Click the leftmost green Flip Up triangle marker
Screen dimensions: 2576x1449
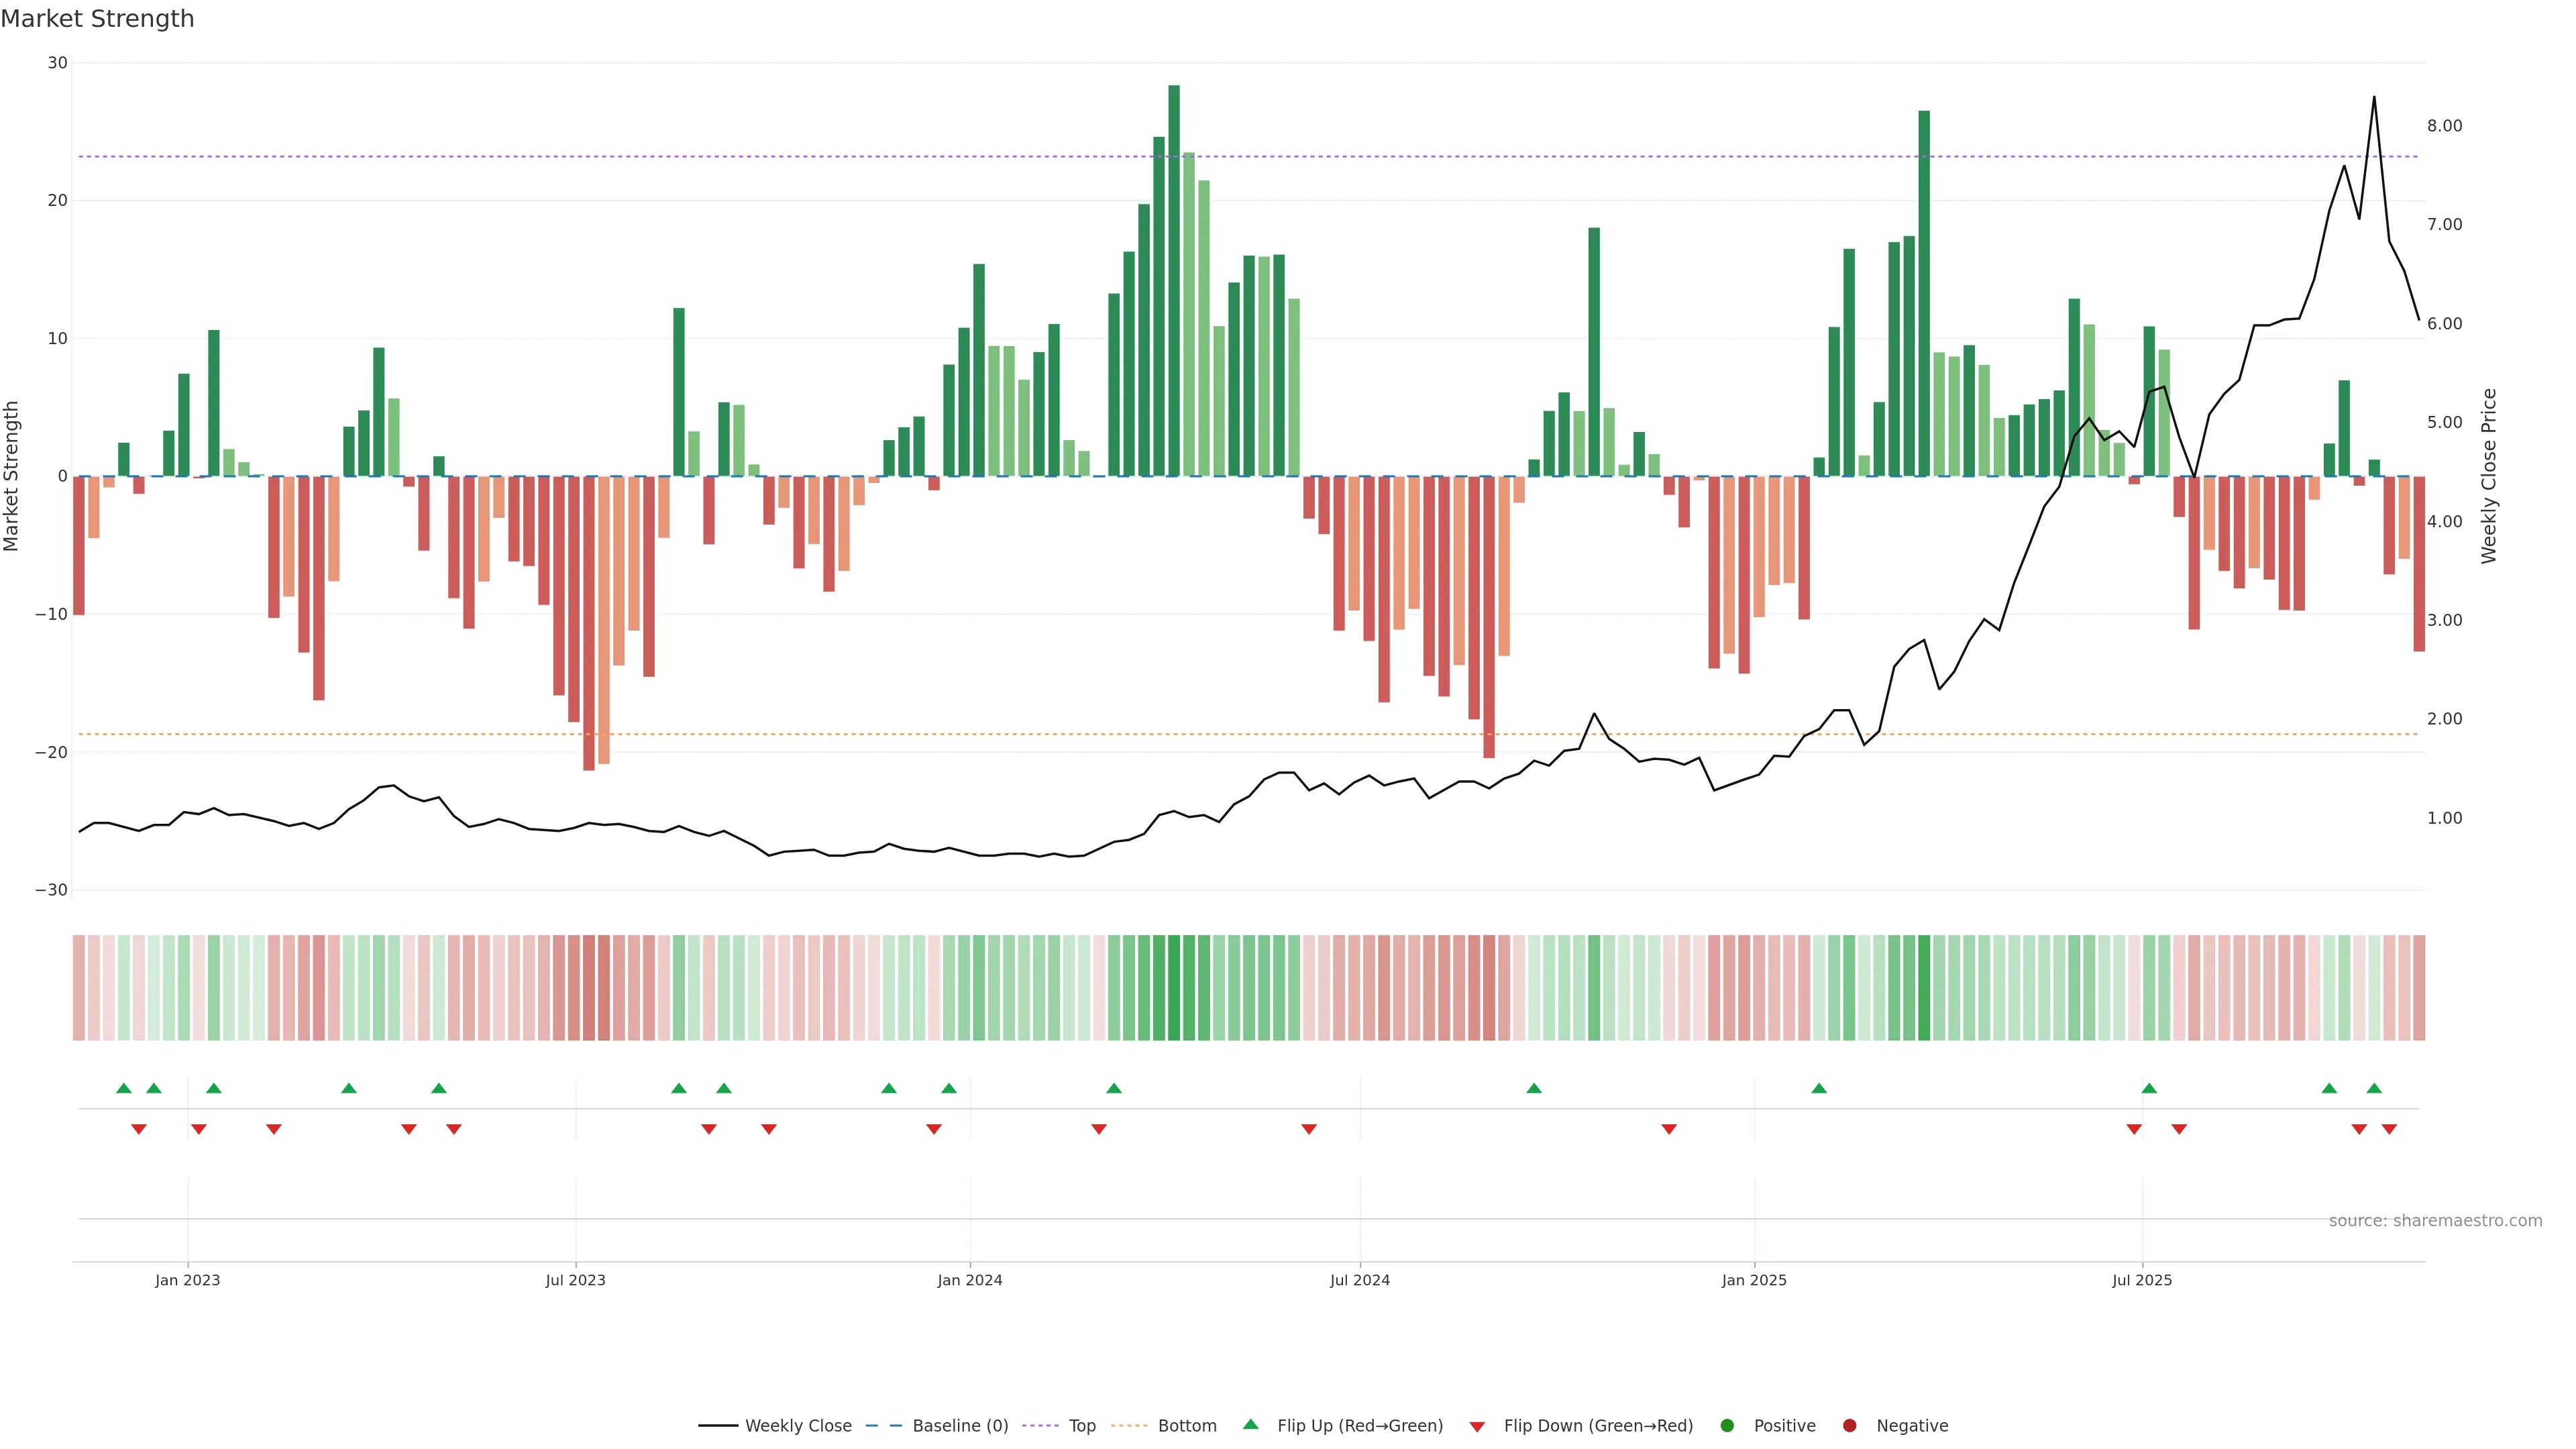click(124, 1088)
